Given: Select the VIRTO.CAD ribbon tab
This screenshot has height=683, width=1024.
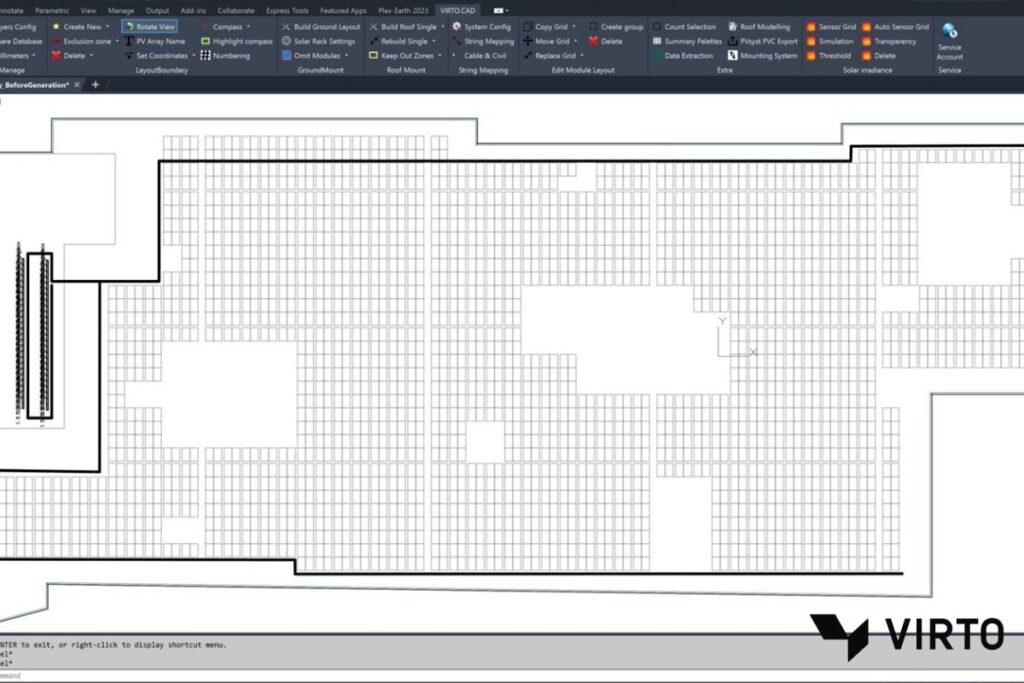Looking at the screenshot, I should 458,10.
